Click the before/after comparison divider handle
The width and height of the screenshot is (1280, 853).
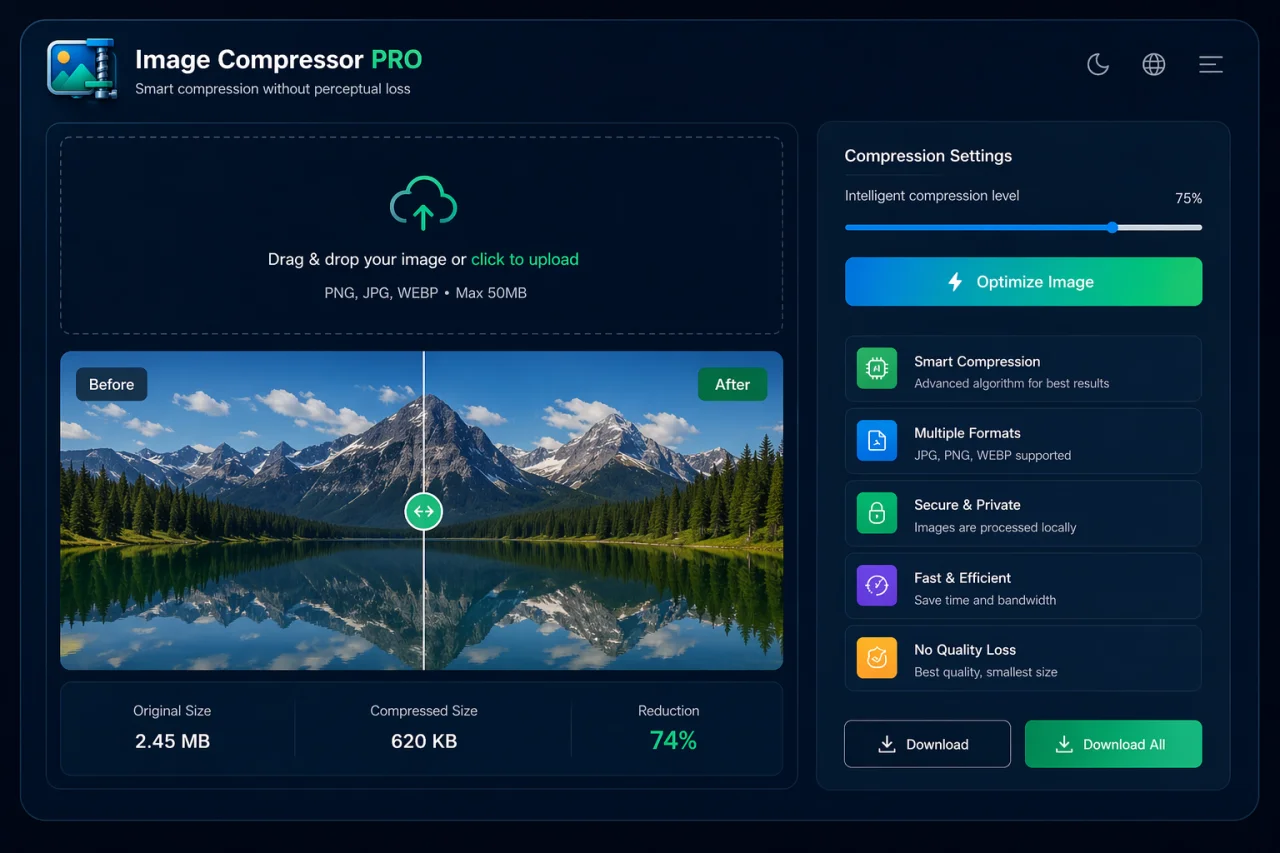click(423, 511)
